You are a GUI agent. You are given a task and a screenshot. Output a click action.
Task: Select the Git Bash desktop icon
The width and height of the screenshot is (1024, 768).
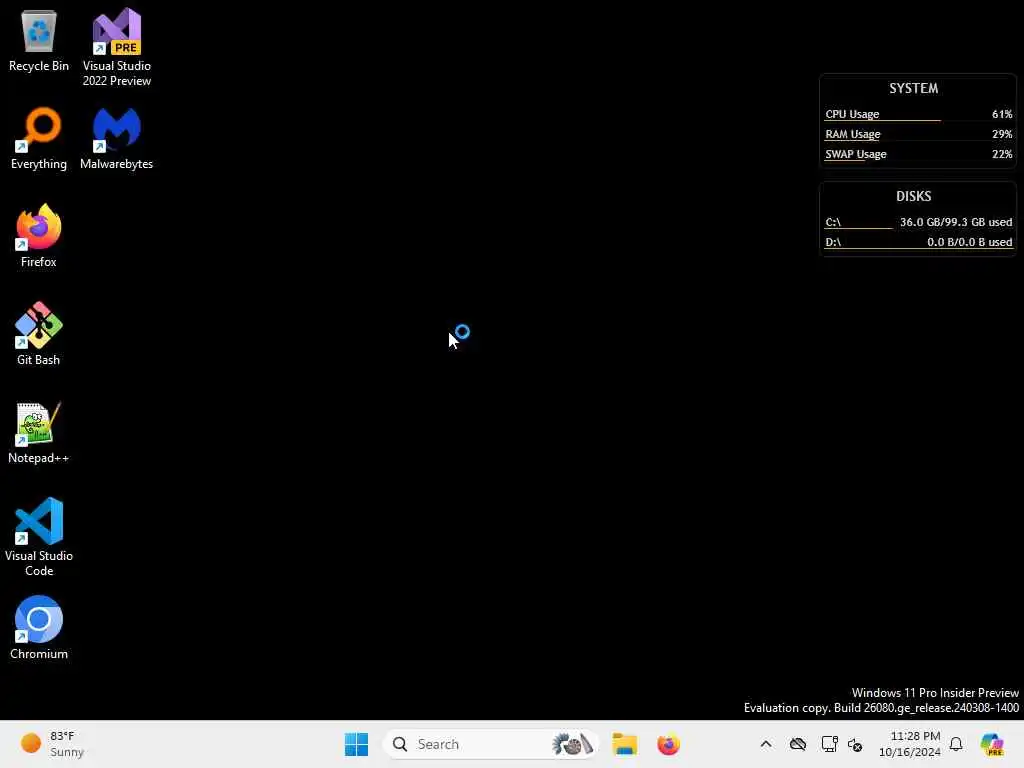pos(39,334)
